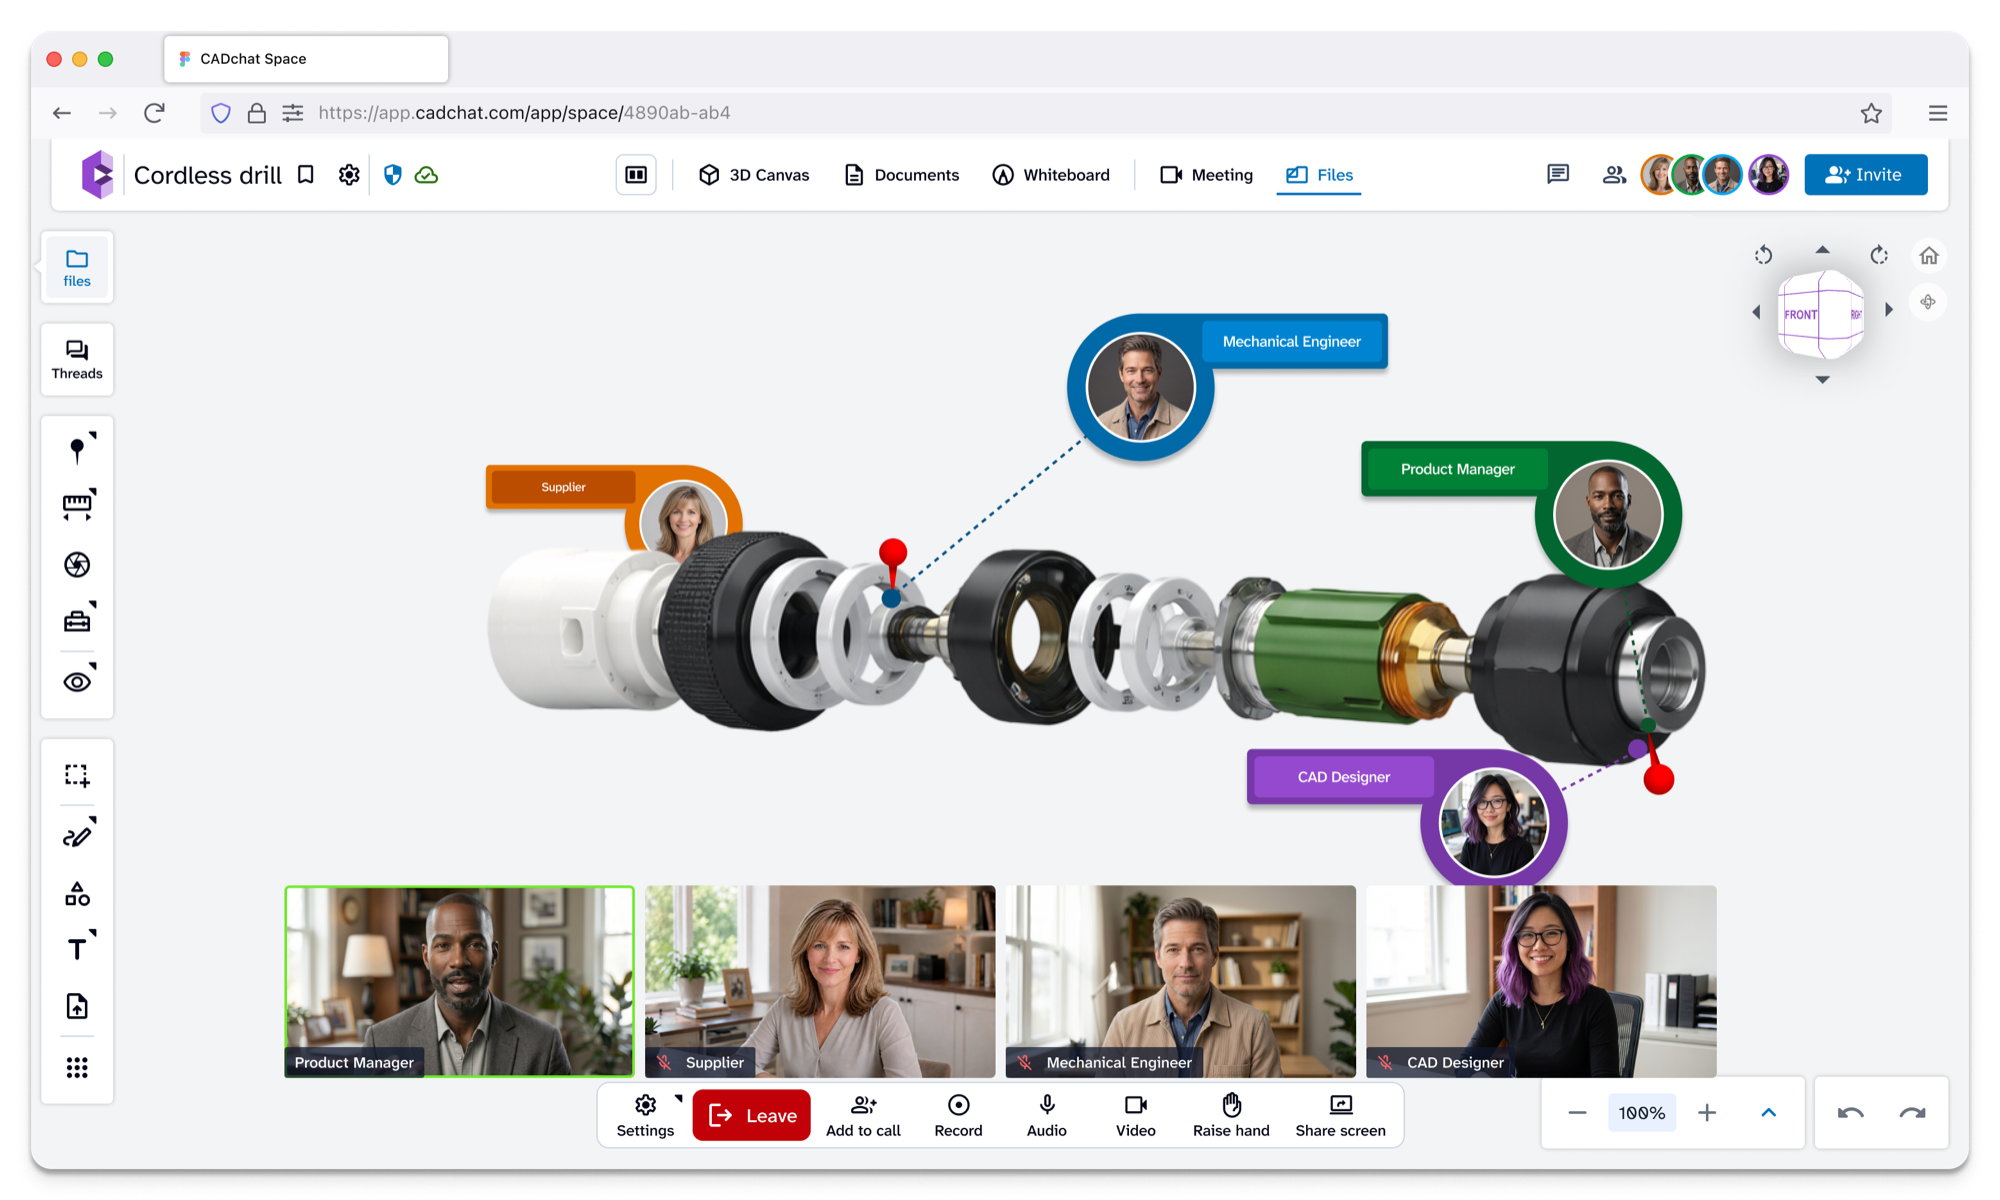Click the Invite button
This screenshot has height=1200, width=2000.
pos(1866,175)
